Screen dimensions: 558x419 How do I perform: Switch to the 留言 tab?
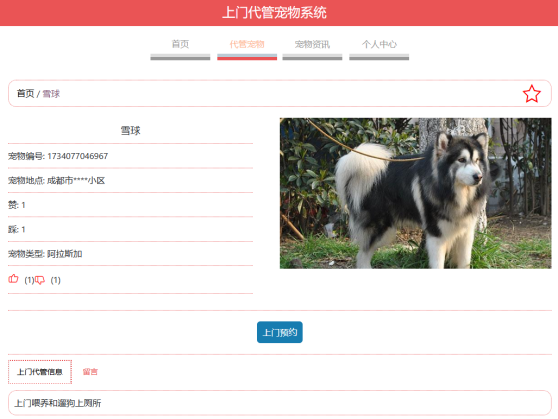pos(90,372)
